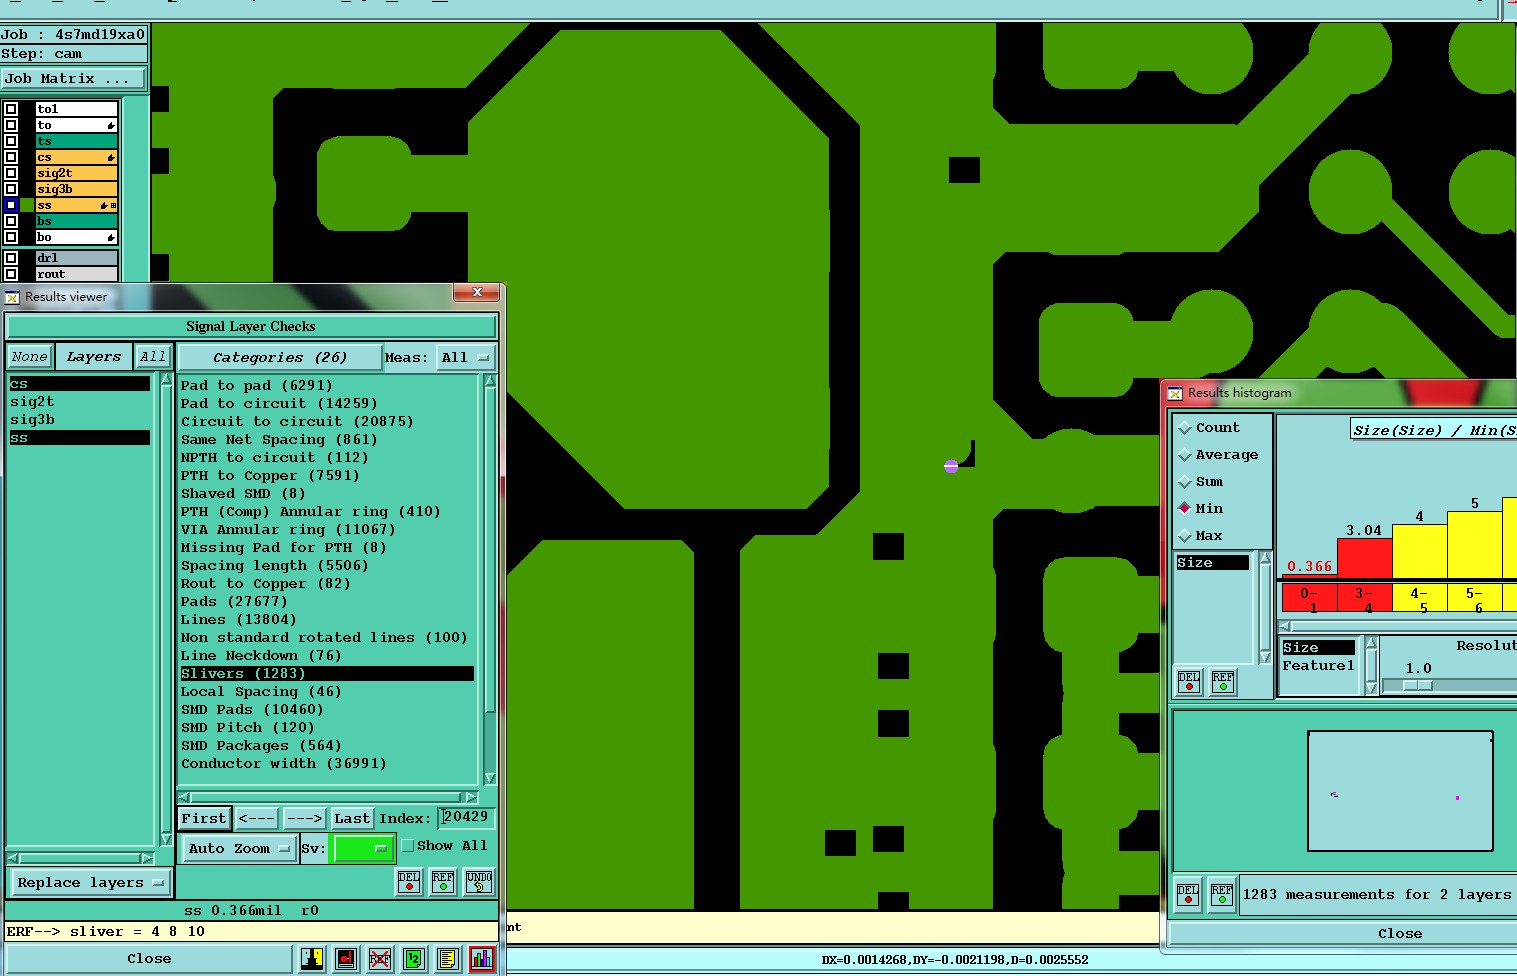Click the pencil icon on the 'to' layer row
This screenshot has width=1517, height=976.
pos(110,125)
